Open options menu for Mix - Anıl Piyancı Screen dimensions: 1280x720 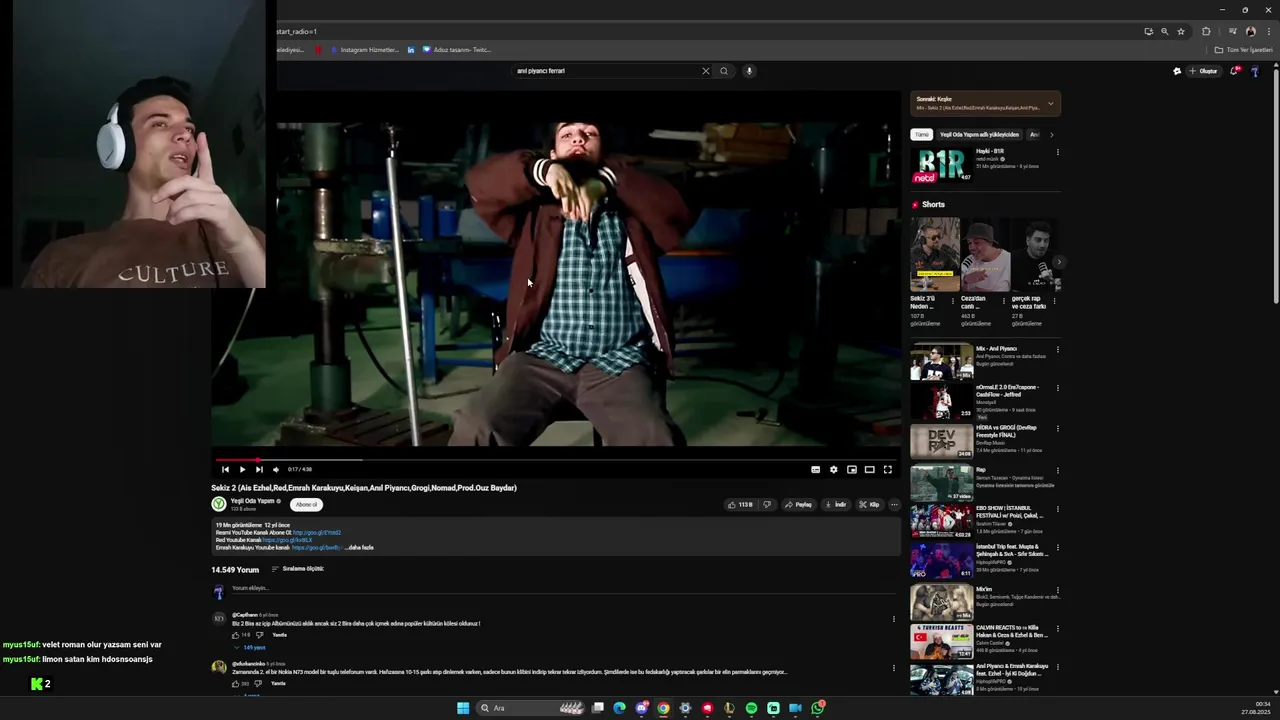tap(1057, 350)
